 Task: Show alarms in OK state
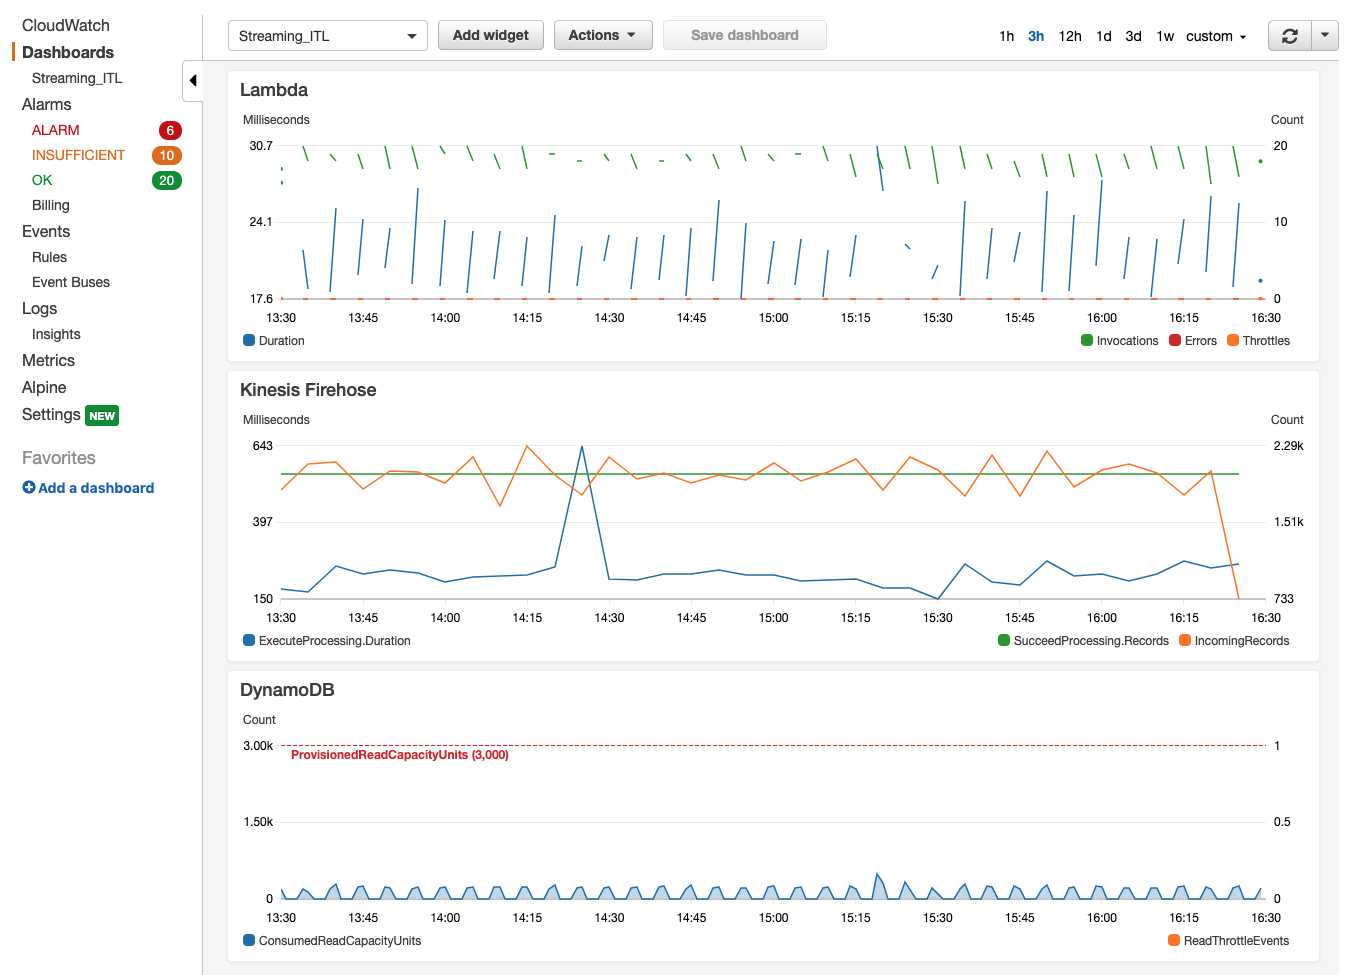[42, 180]
